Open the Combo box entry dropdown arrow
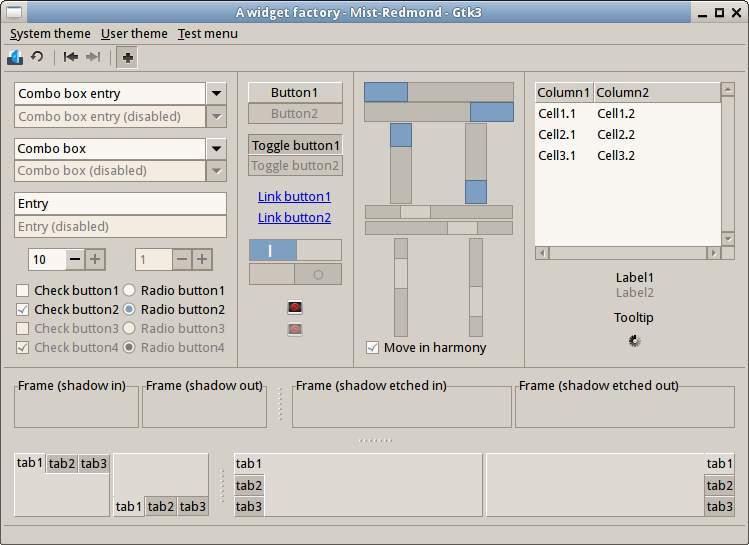 (216, 94)
